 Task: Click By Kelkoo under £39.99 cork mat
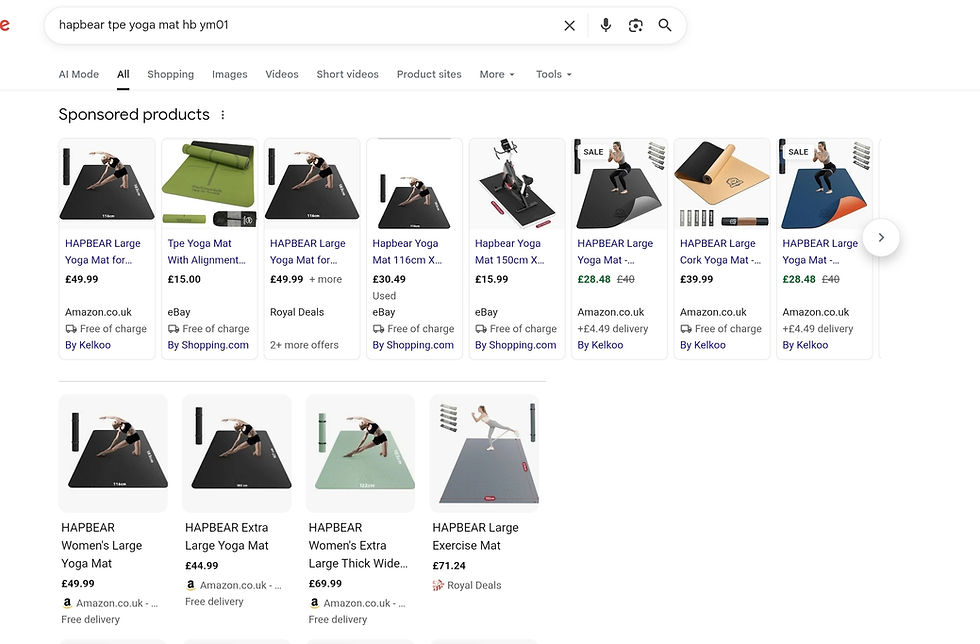pyautogui.click(x=702, y=345)
